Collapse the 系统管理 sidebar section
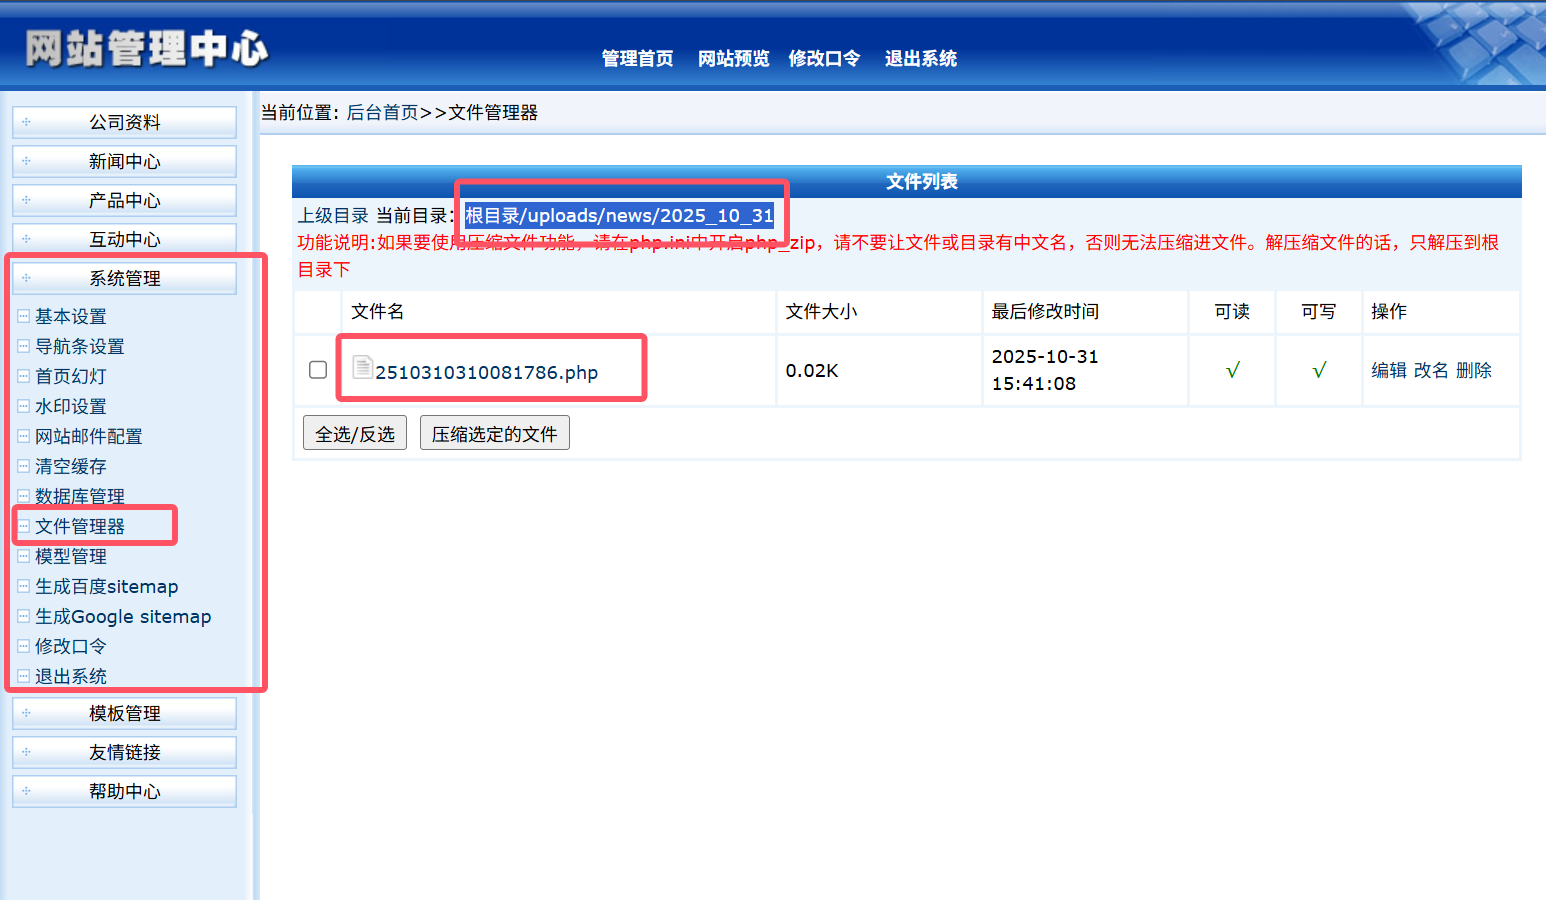This screenshot has width=1546, height=900. 124,278
